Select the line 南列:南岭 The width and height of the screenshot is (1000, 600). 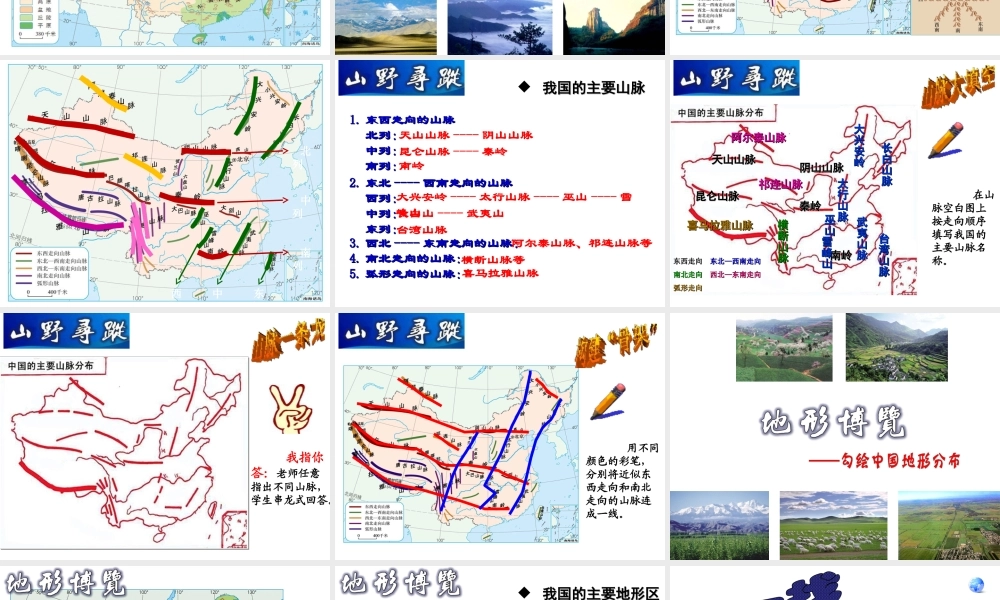(395, 166)
